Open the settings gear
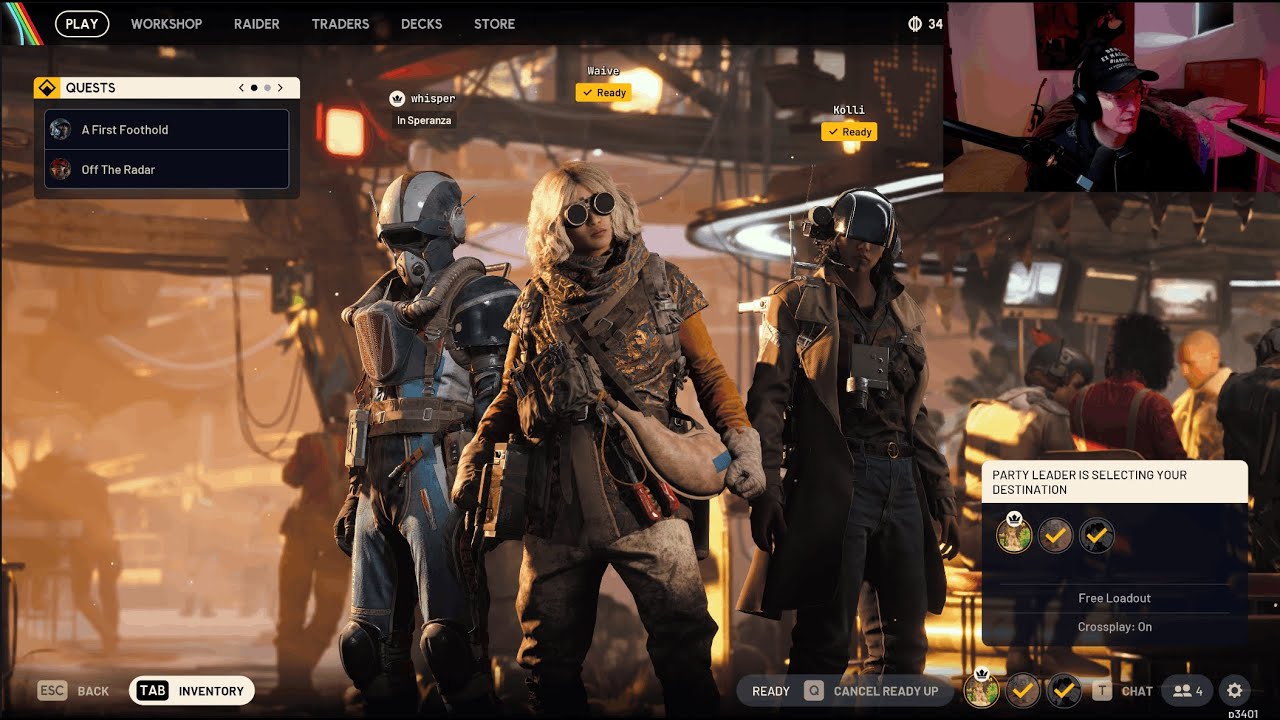Viewport: 1280px width, 720px height. click(x=1235, y=691)
